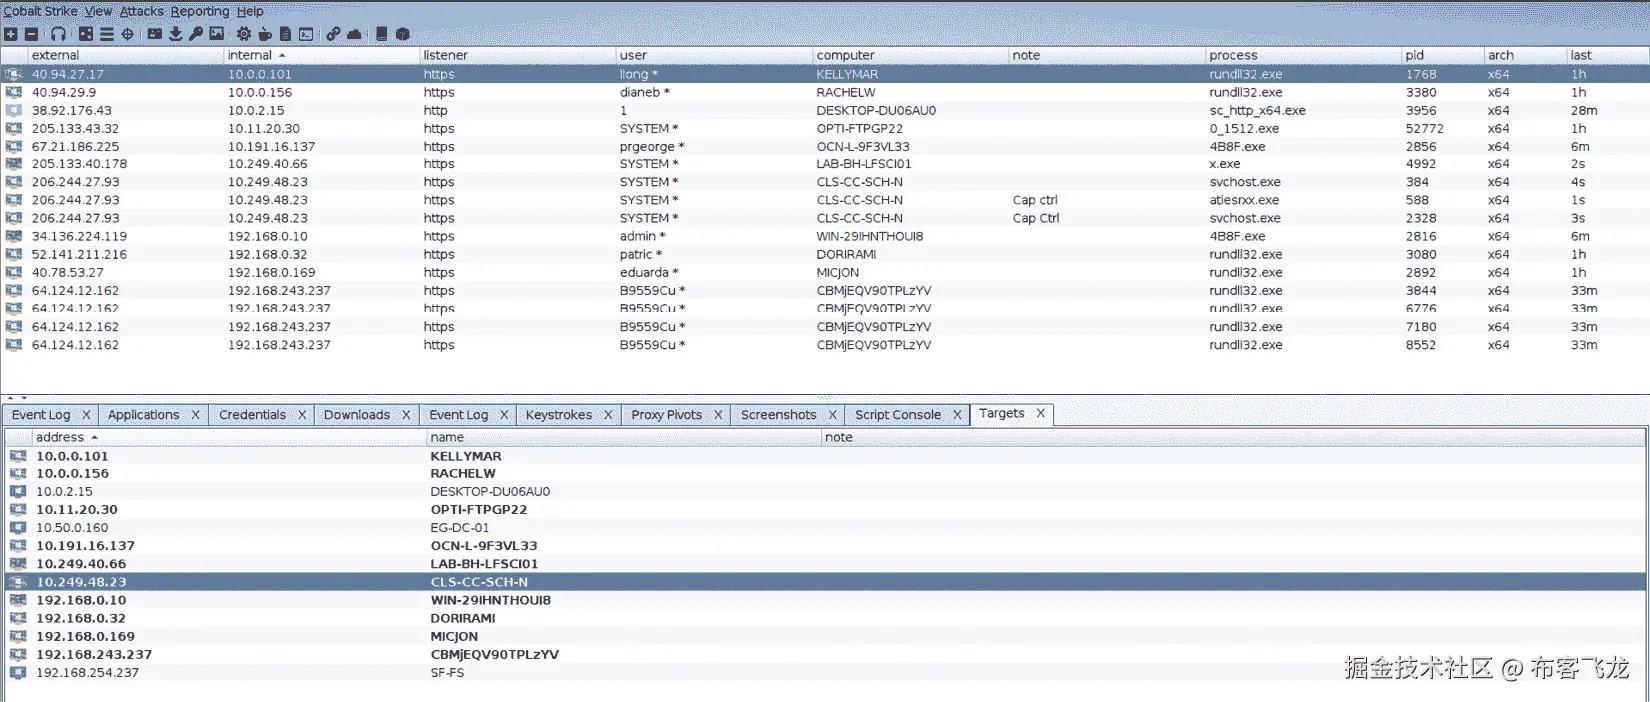
Task: Select session row with external IP 38.92.176.43
Action: (x=825, y=110)
